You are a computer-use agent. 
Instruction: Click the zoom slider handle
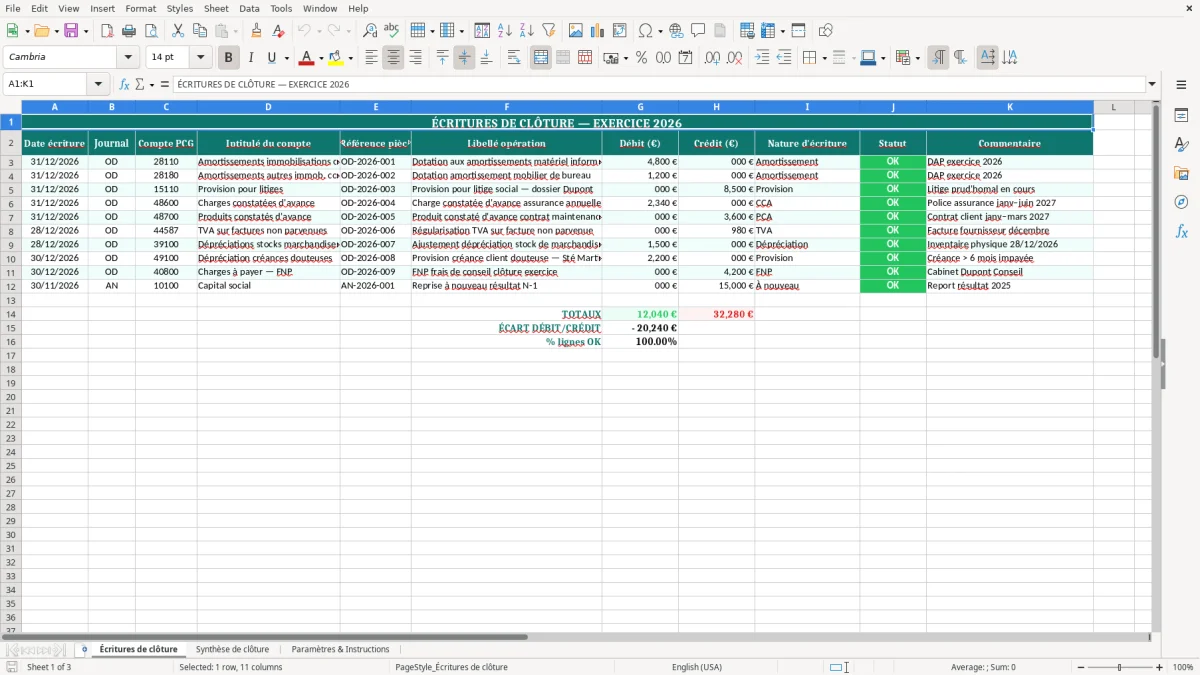click(x=1120, y=667)
